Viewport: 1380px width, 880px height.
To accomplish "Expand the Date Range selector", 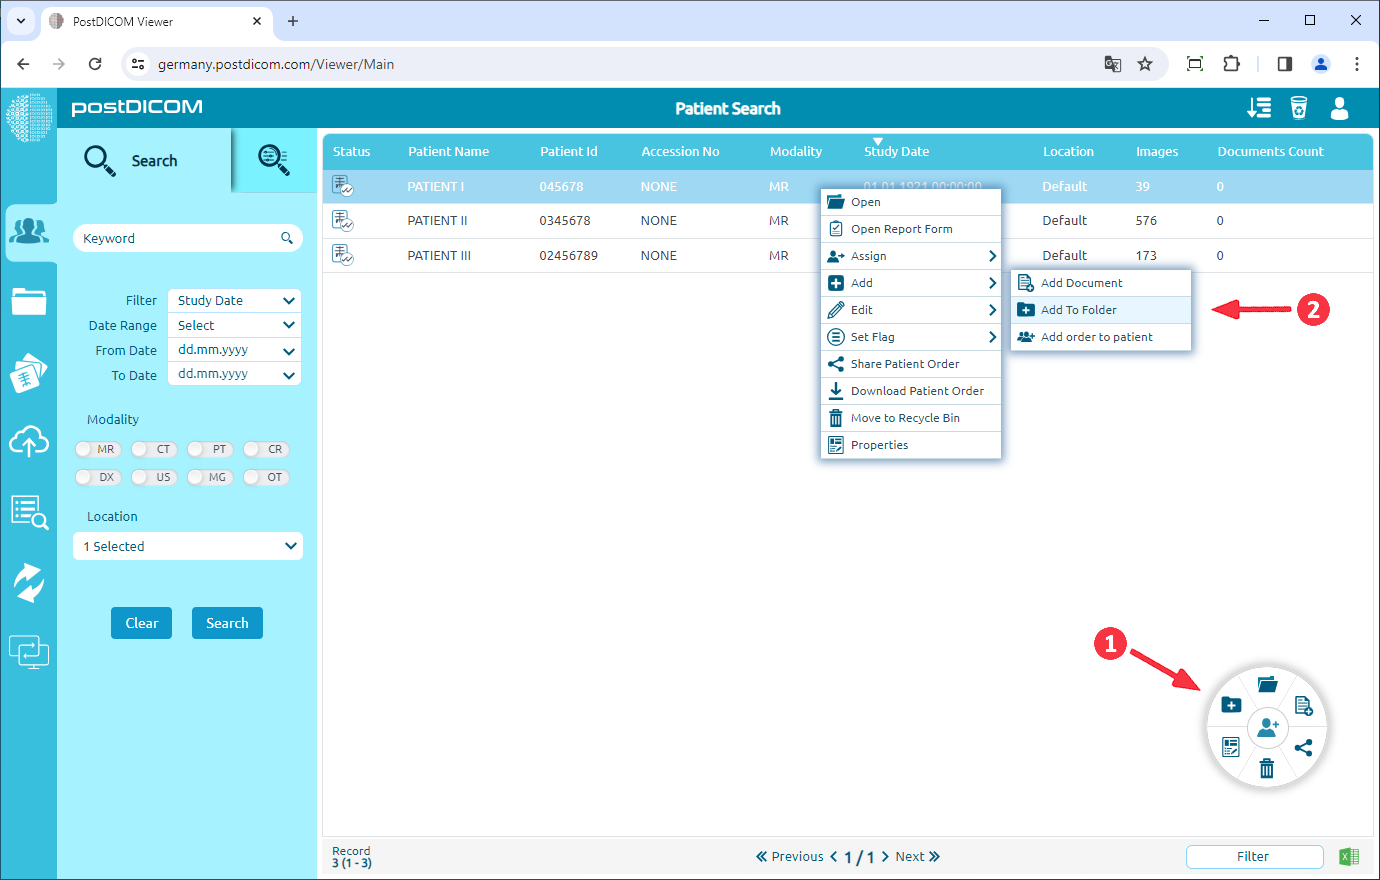I will pos(233,324).
